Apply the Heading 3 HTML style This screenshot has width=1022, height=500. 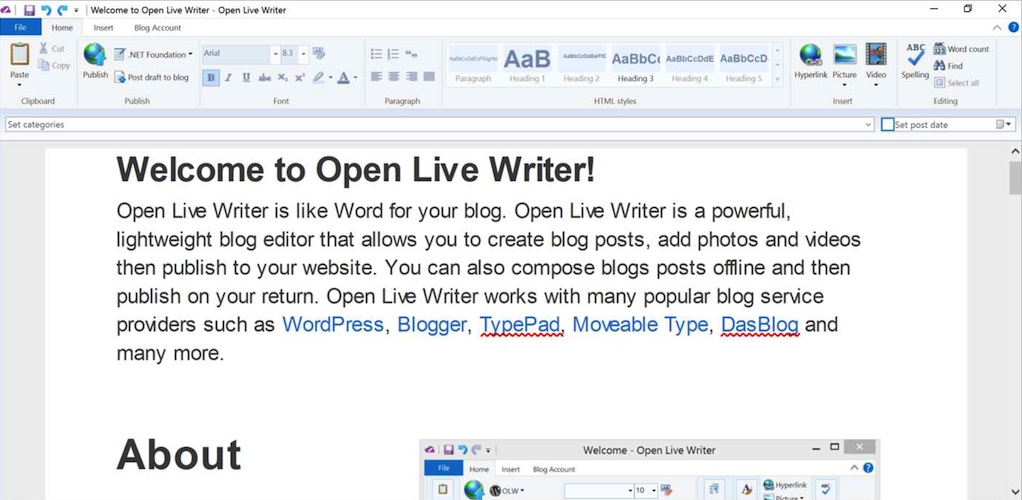(x=634, y=65)
